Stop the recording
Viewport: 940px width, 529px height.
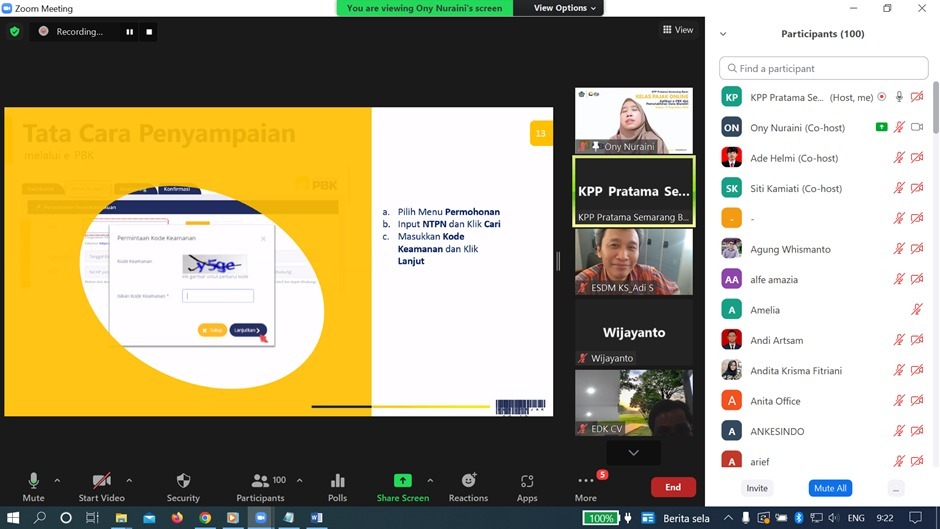pos(149,31)
